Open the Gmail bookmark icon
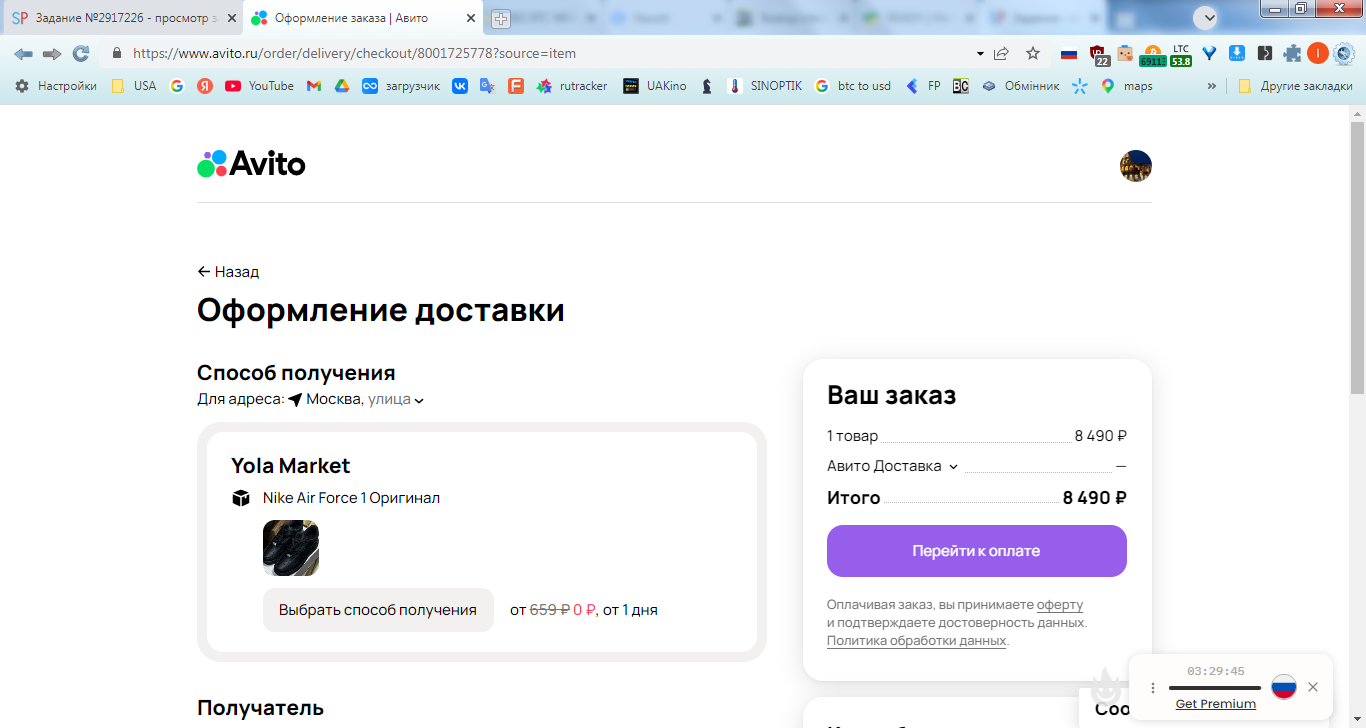 (x=313, y=86)
